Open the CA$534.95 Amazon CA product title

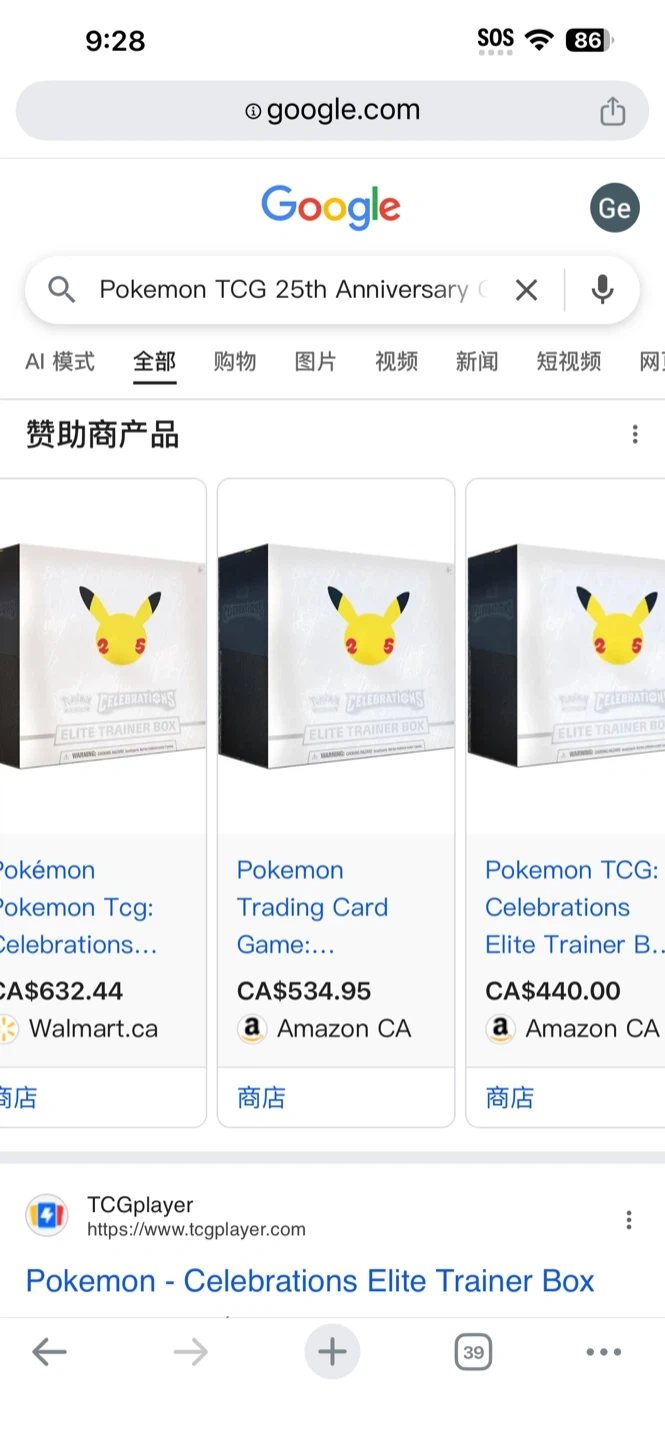[x=312, y=907]
